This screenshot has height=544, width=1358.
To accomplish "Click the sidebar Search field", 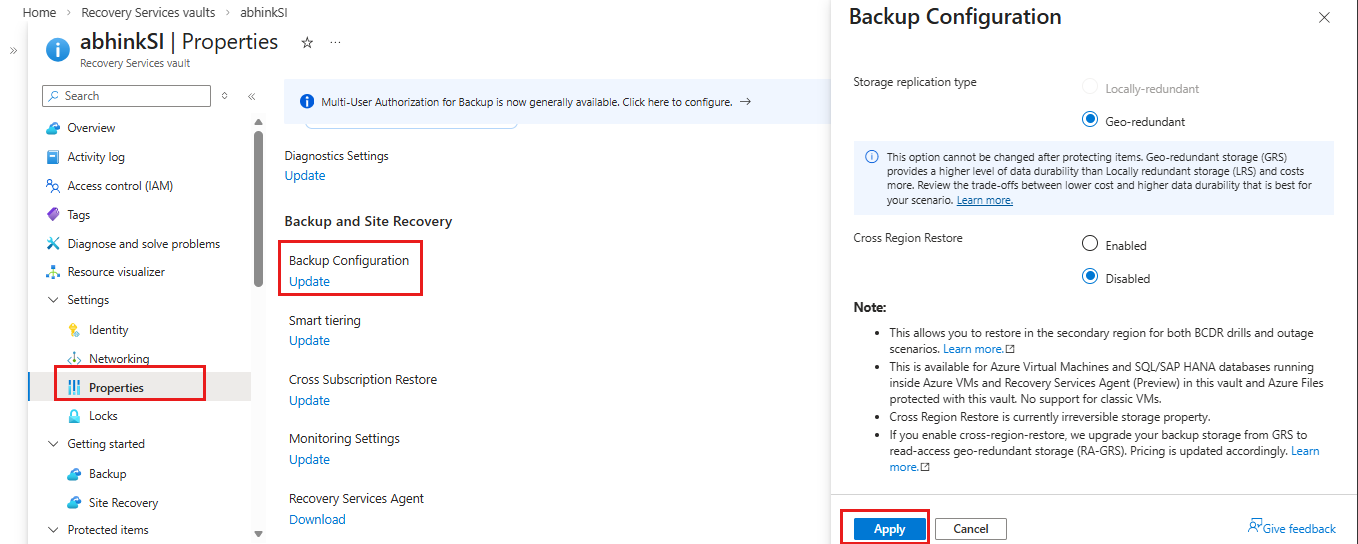I will (127, 96).
